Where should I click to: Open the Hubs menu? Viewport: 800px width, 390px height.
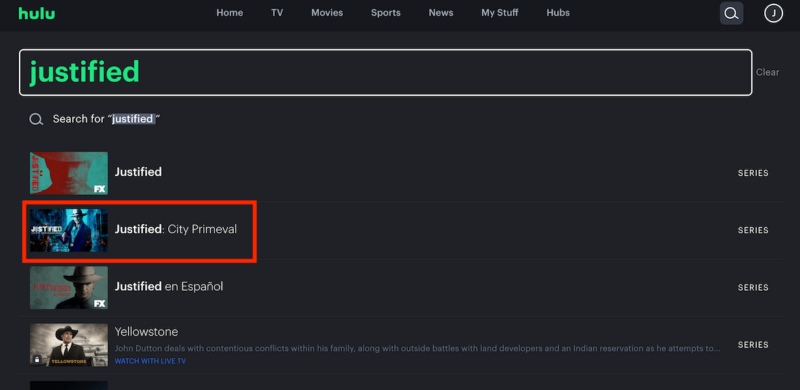558,13
